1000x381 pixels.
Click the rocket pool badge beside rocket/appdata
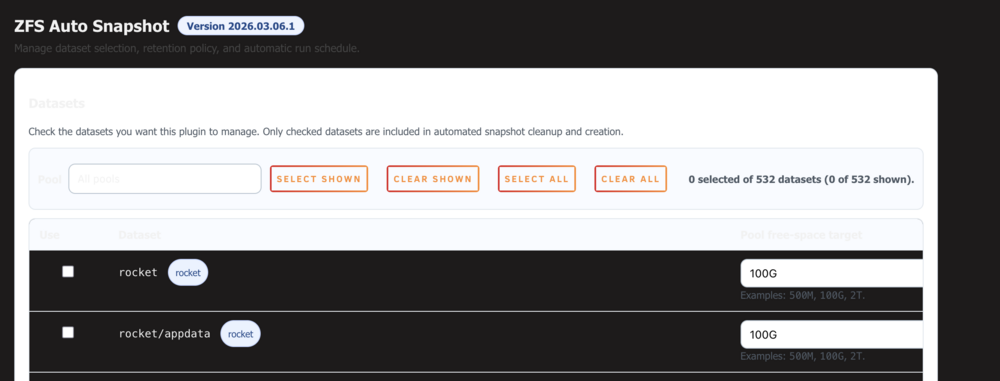(240, 334)
